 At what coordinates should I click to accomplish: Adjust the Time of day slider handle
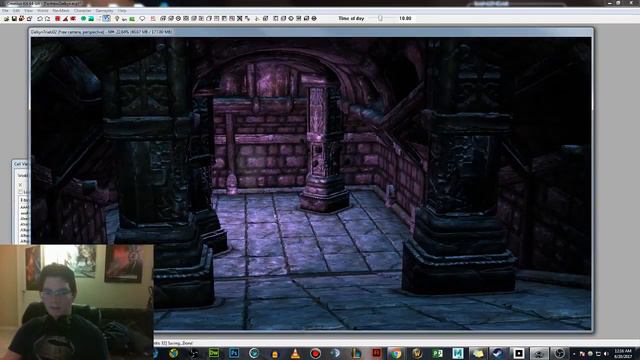[x=380, y=18]
